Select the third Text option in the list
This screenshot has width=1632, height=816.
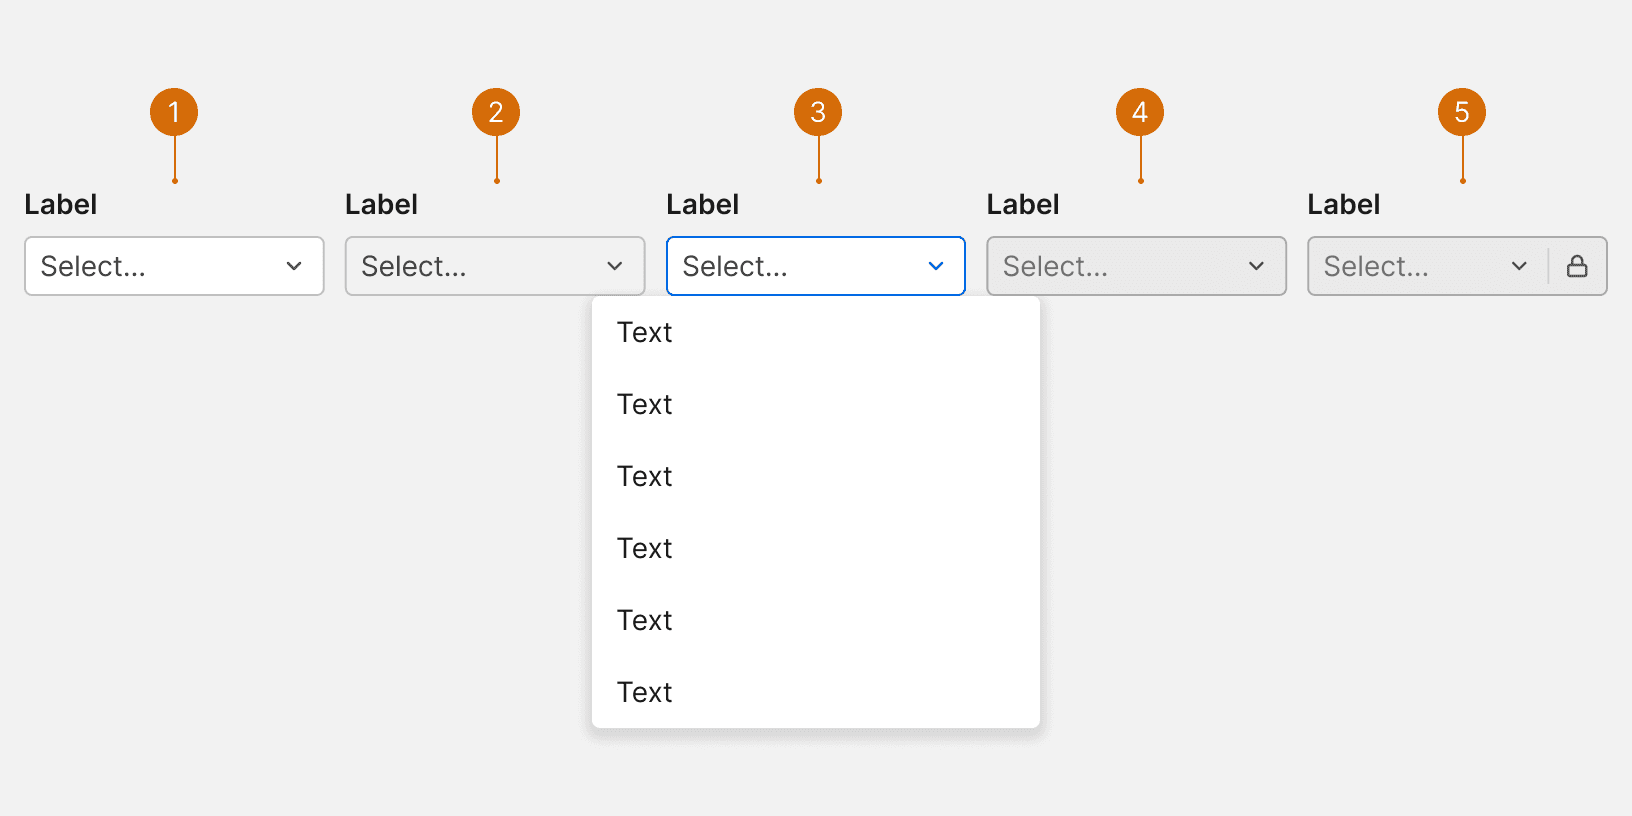click(x=645, y=476)
